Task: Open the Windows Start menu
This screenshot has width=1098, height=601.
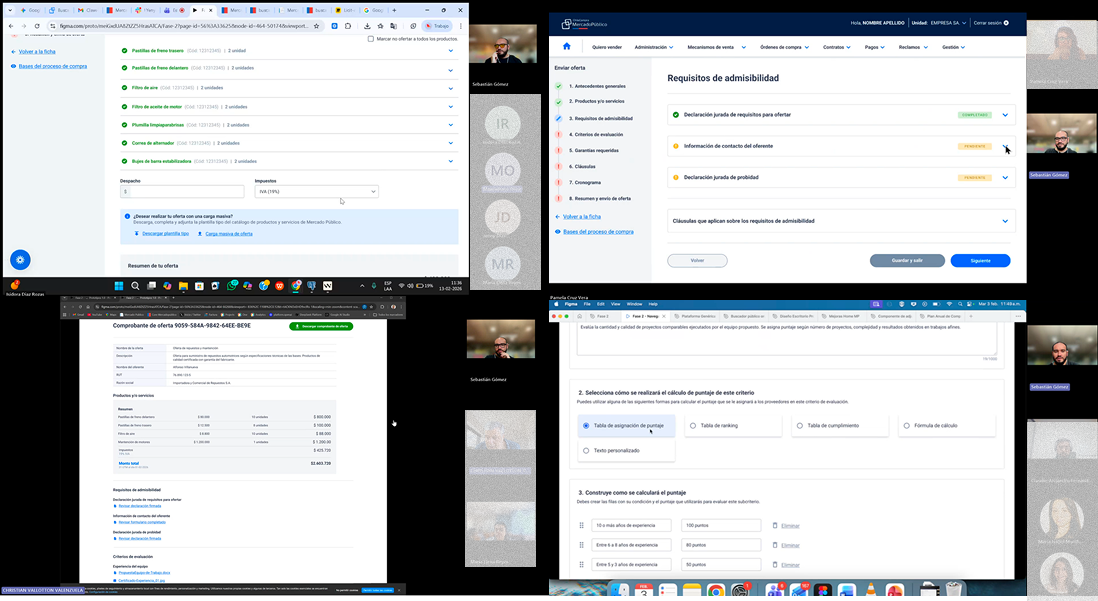Action: pyautogui.click(x=119, y=286)
